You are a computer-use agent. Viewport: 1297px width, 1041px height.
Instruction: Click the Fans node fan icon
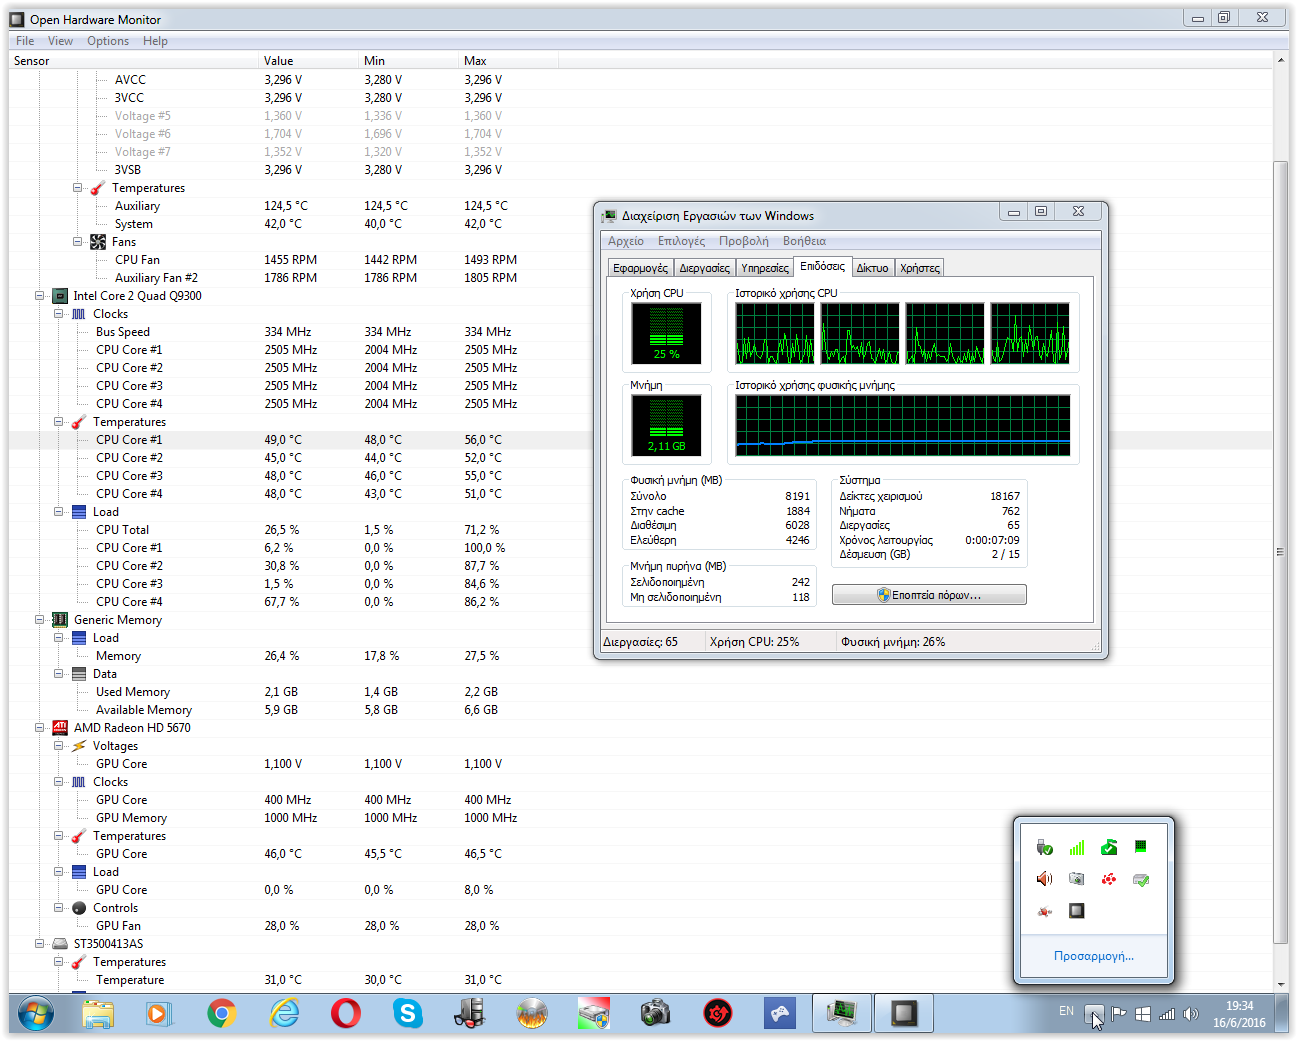[x=98, y=242]
